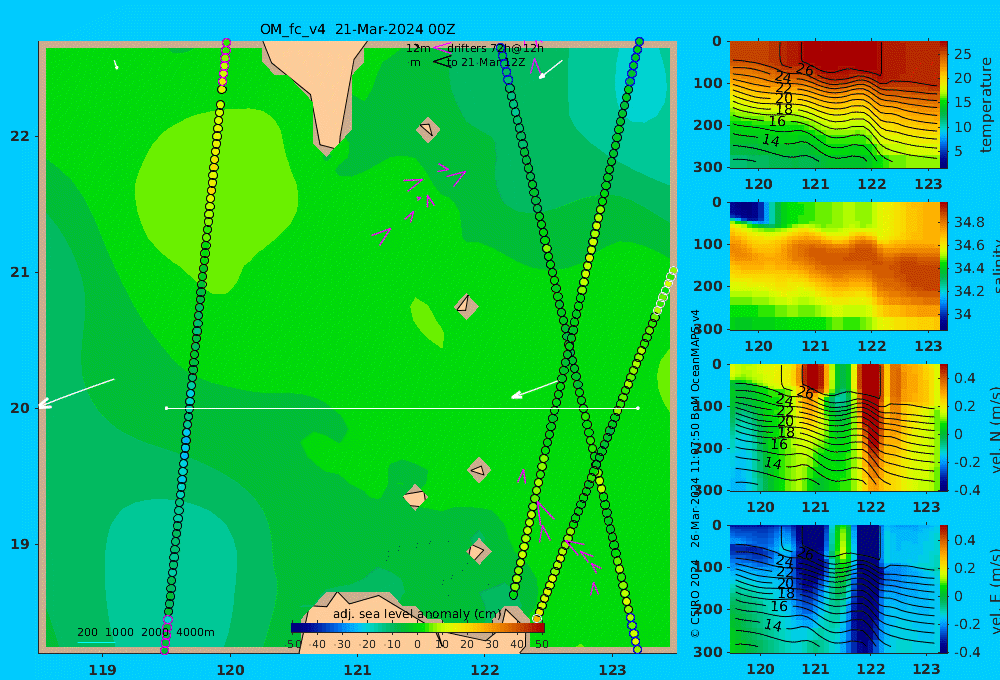Click latitude label 20 on the map axis
The width and height of the screenshot is (1000, 680).
click(x=20, y=408)
